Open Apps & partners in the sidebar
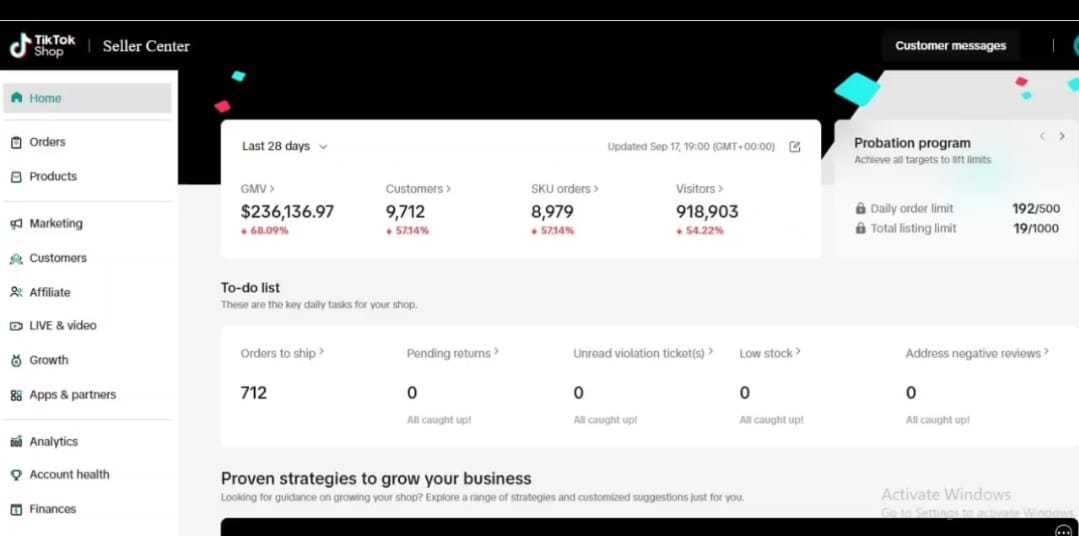This screenshot has width=1079, height=536. point(72,395)
